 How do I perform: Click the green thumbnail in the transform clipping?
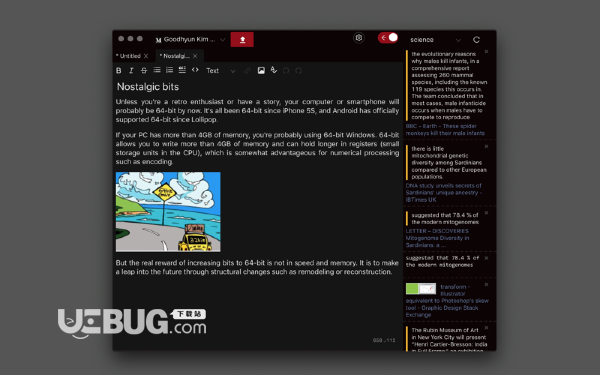tap(421, 289)
